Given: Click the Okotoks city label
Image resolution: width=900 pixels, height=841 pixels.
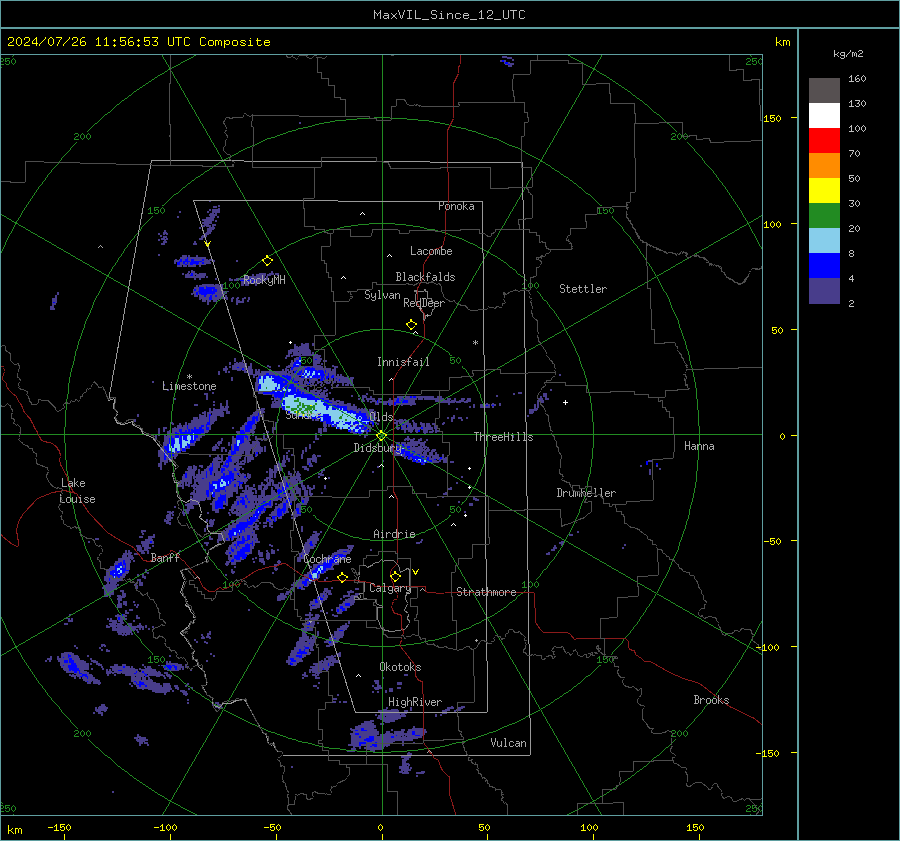Looking at the screenshot, I should pos(400,667).
